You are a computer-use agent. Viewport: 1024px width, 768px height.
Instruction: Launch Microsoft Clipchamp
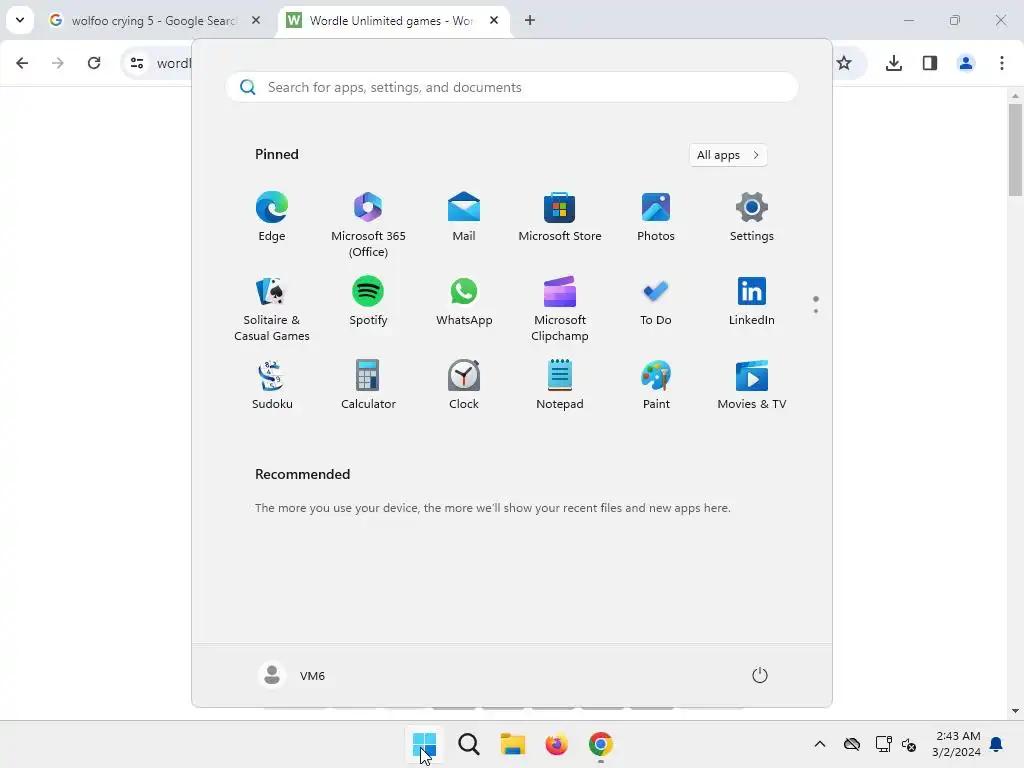click(560, 309)
